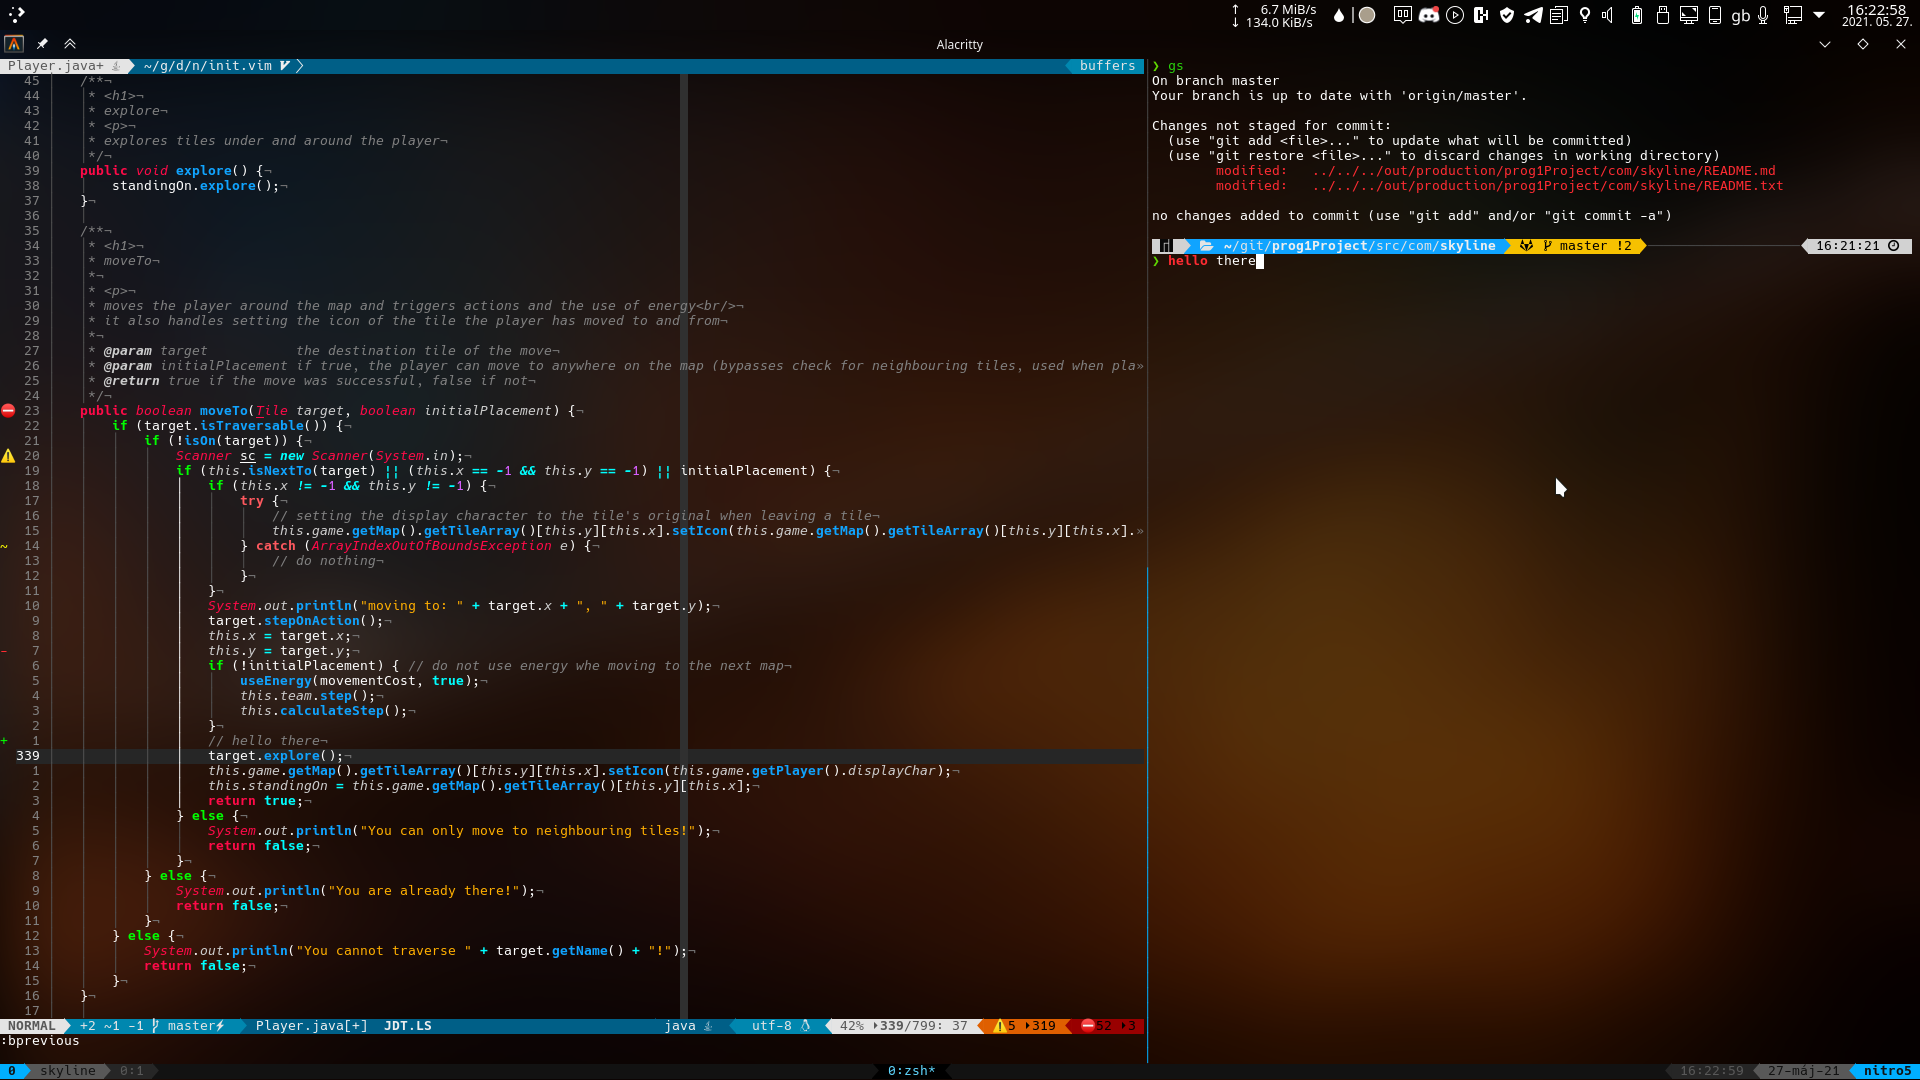1920x1080 pixels.
Task: Expand hidden system tray icons arrow
Action: point(1819,15)
